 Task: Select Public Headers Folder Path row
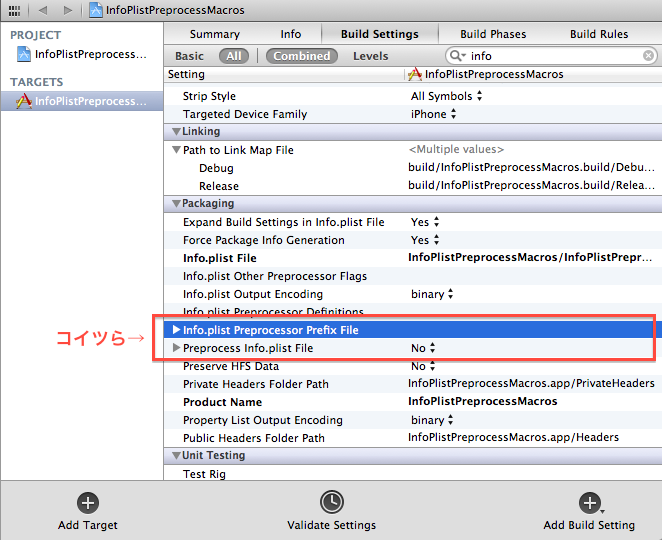point(413,438)
